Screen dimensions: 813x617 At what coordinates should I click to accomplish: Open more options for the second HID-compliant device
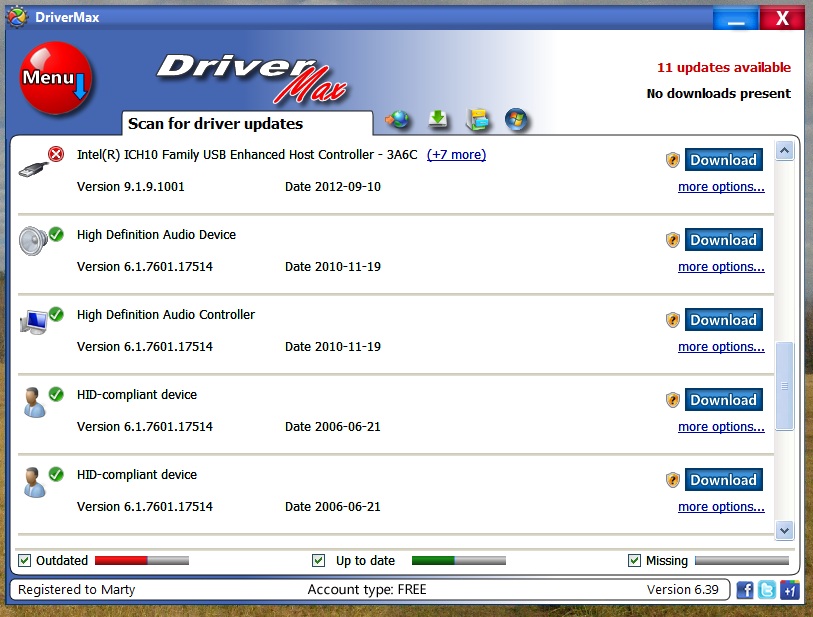coord(721,507)
